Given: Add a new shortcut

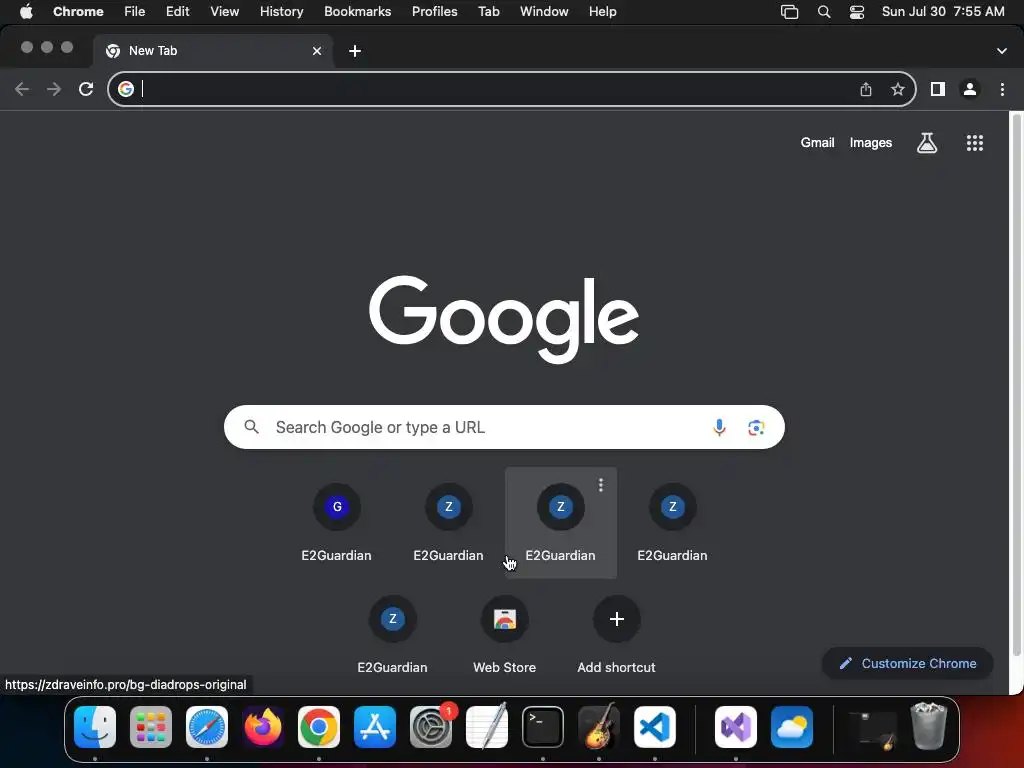Looking at the screenshot, I should click(x=616, y=634).
